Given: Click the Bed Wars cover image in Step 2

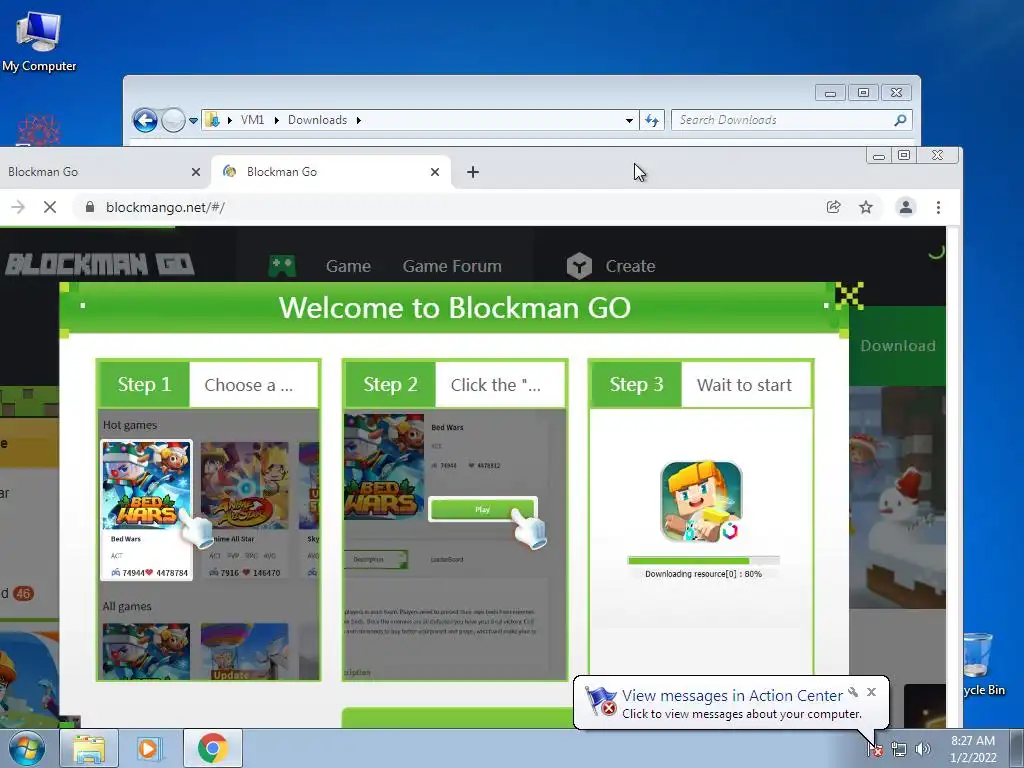Looking at the screenshot, I should tap(384, 466).
